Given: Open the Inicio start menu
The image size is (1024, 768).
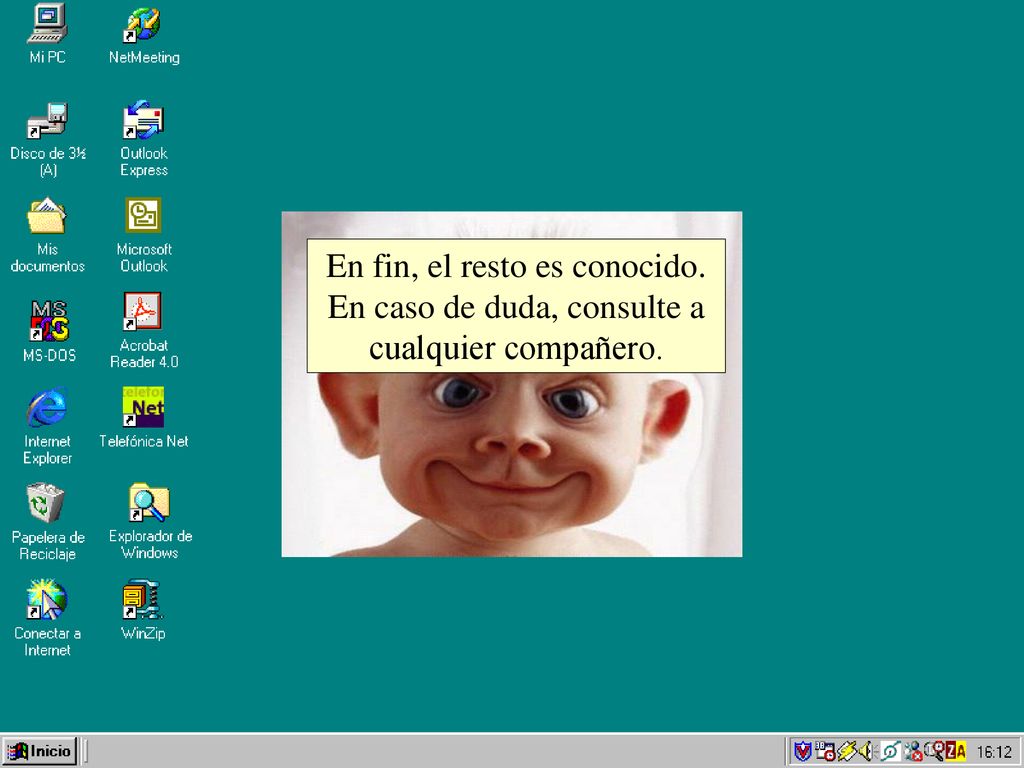Looking at the screenshot, I should pyautogui.click(x=40, y=751).
